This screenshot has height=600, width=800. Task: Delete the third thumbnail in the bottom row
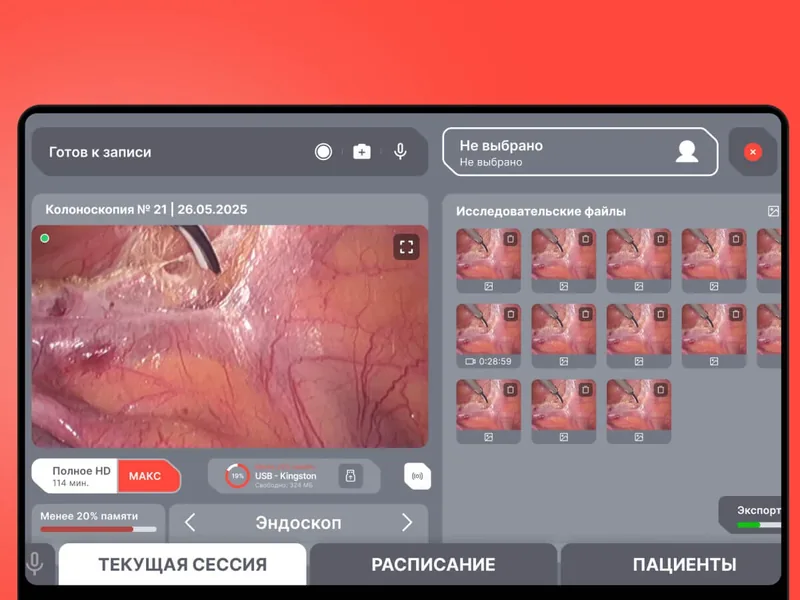point(661,390)
